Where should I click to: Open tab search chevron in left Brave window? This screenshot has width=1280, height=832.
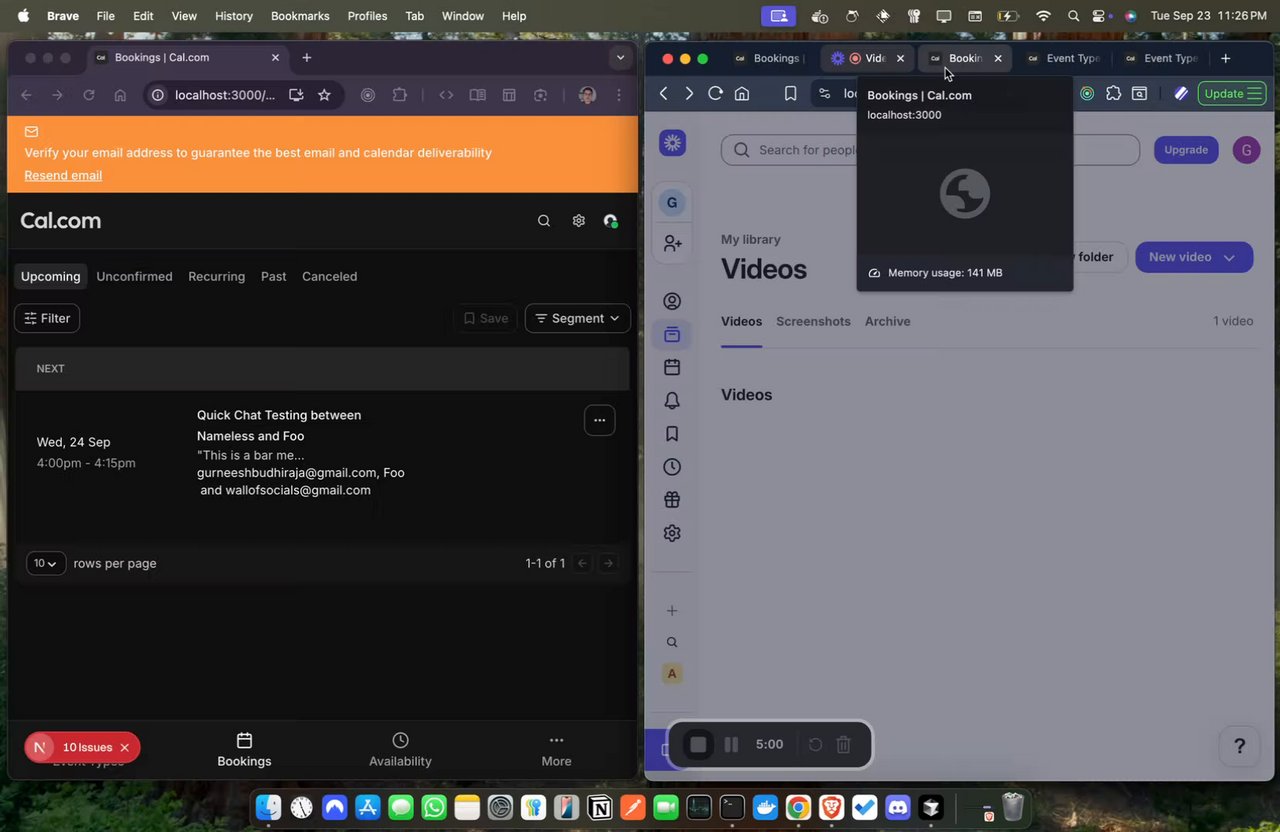(x=621, y=58)
